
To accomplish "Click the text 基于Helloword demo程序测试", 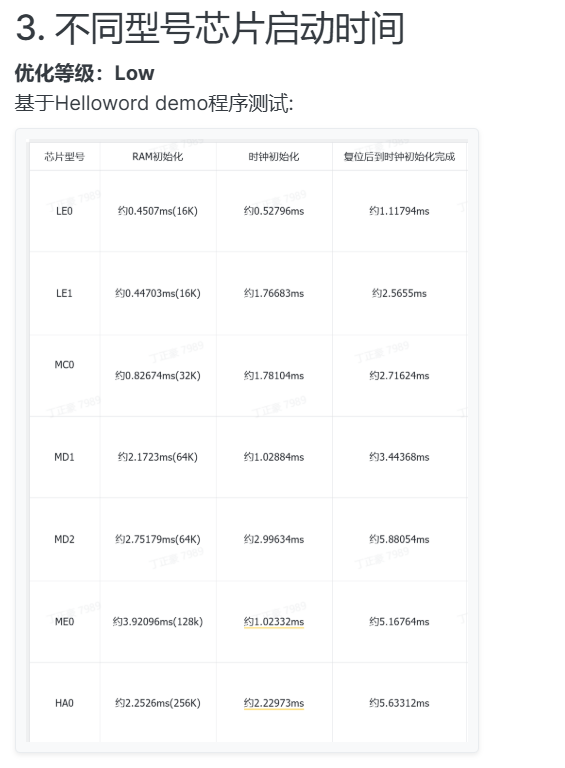I will [x=154, y=103].
